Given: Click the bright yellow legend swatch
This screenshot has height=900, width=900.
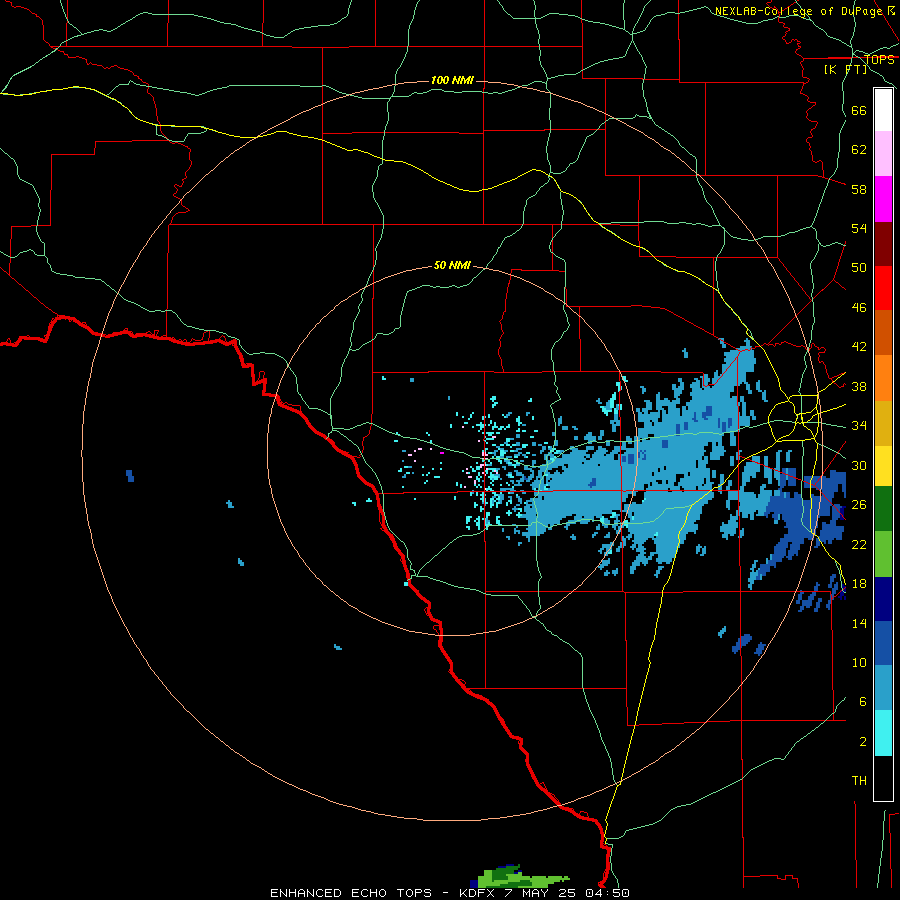Looking at the screenshot, I should click(x=883, y=466).
